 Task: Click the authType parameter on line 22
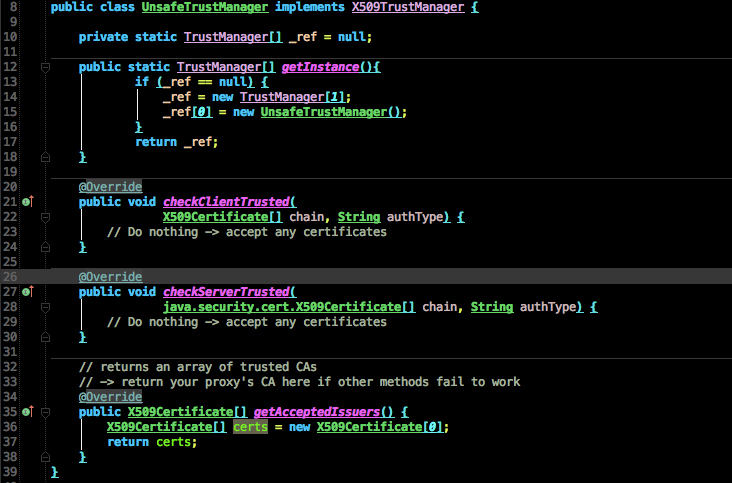coord(415,217)
